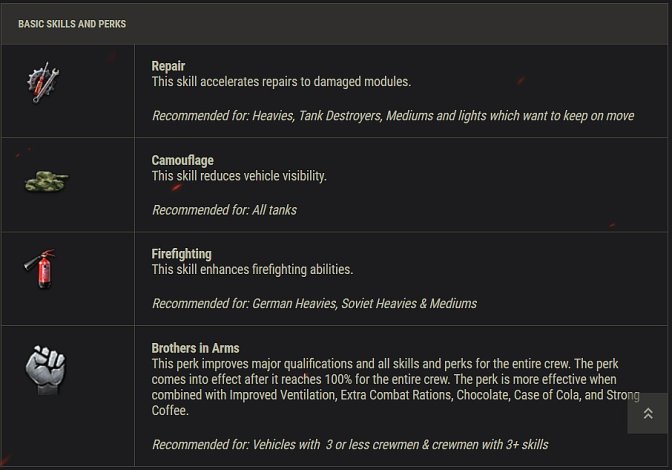Select the Camouflage skill title
The width and height of the screenshot is (672, 470).
coord(182,160)
